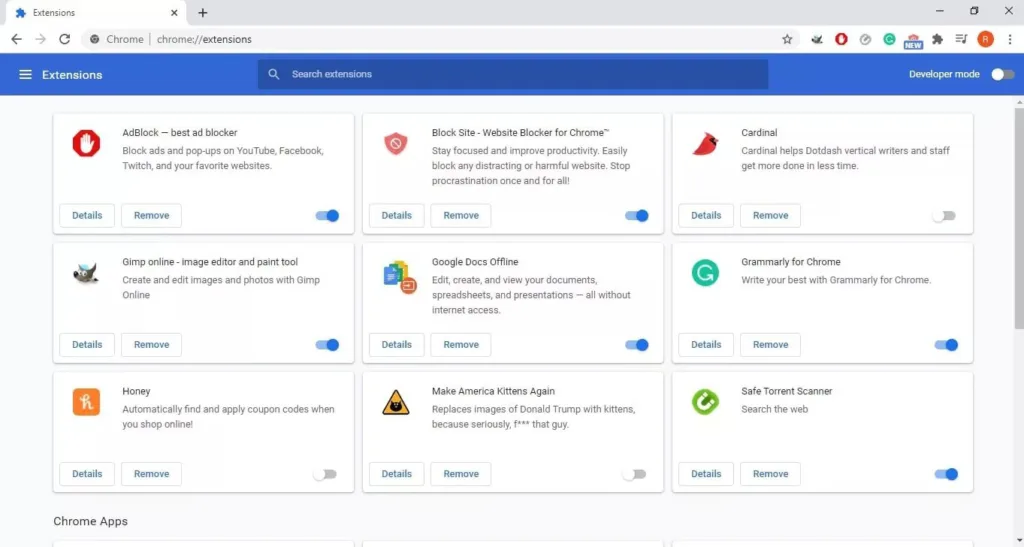Image resolution: width=1024 pixels, height=547 pixels.
Task: Click the AdBlock red stop-hand logo
Action: pyautogui.click(x=86, y=143)
